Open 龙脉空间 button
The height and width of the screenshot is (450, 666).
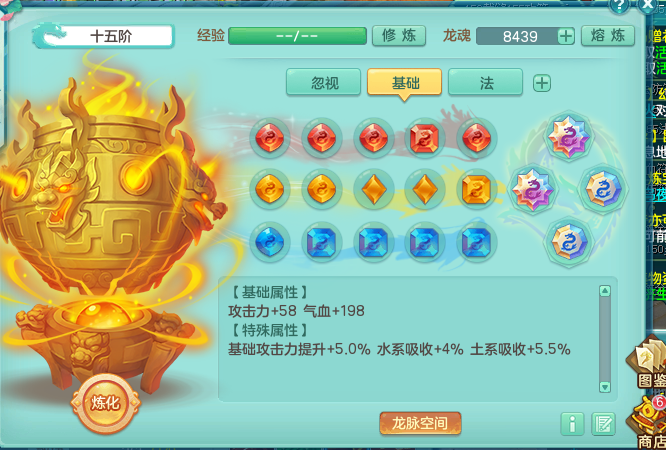point(420,423)
